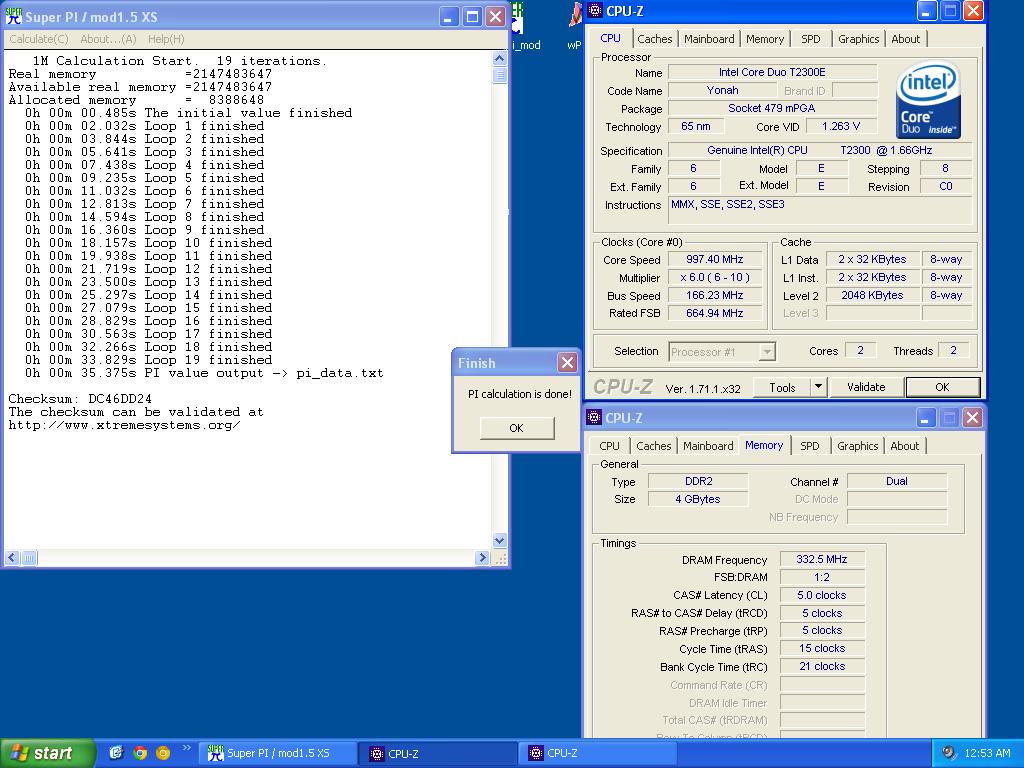Click the Intel Core Duo T2300E name field
Screen dimensions: 1024x768
(772, 72)
